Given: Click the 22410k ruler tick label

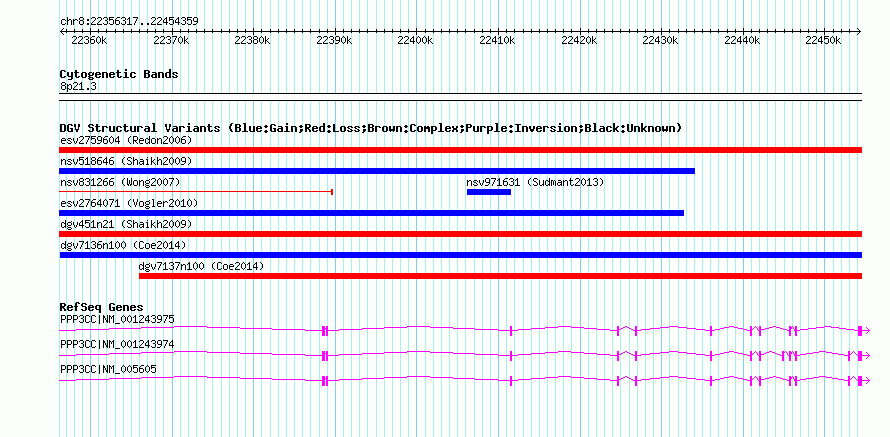Looking at the screenshot, I should pos(498,41).
